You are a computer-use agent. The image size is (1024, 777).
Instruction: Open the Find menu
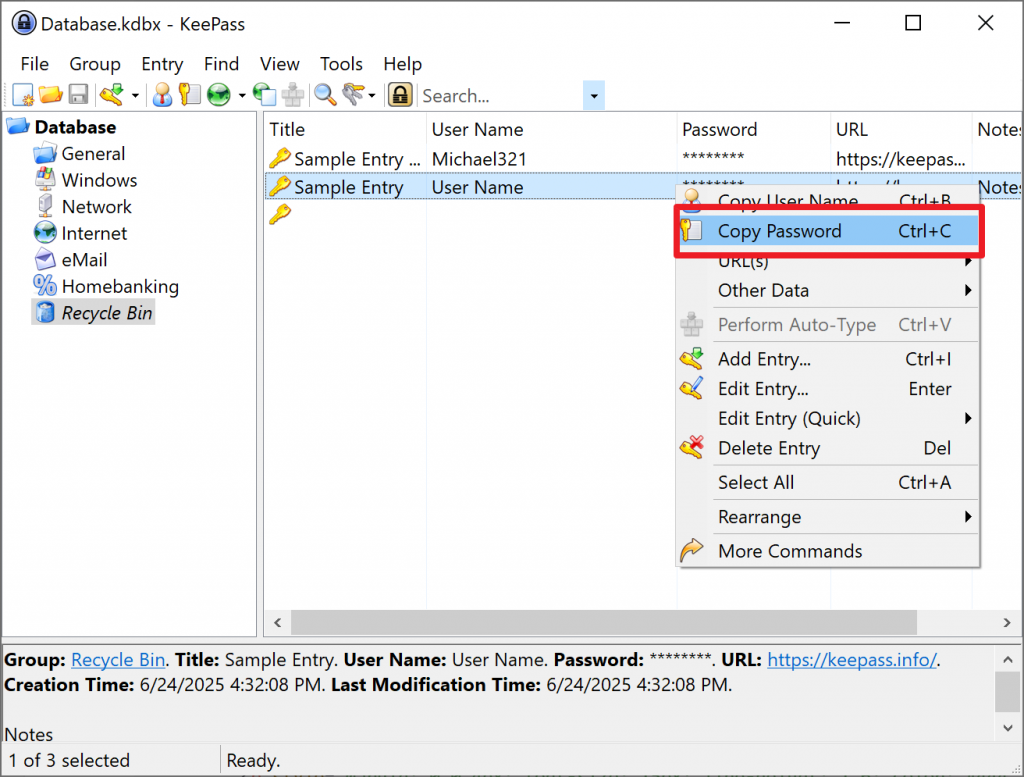221,64
